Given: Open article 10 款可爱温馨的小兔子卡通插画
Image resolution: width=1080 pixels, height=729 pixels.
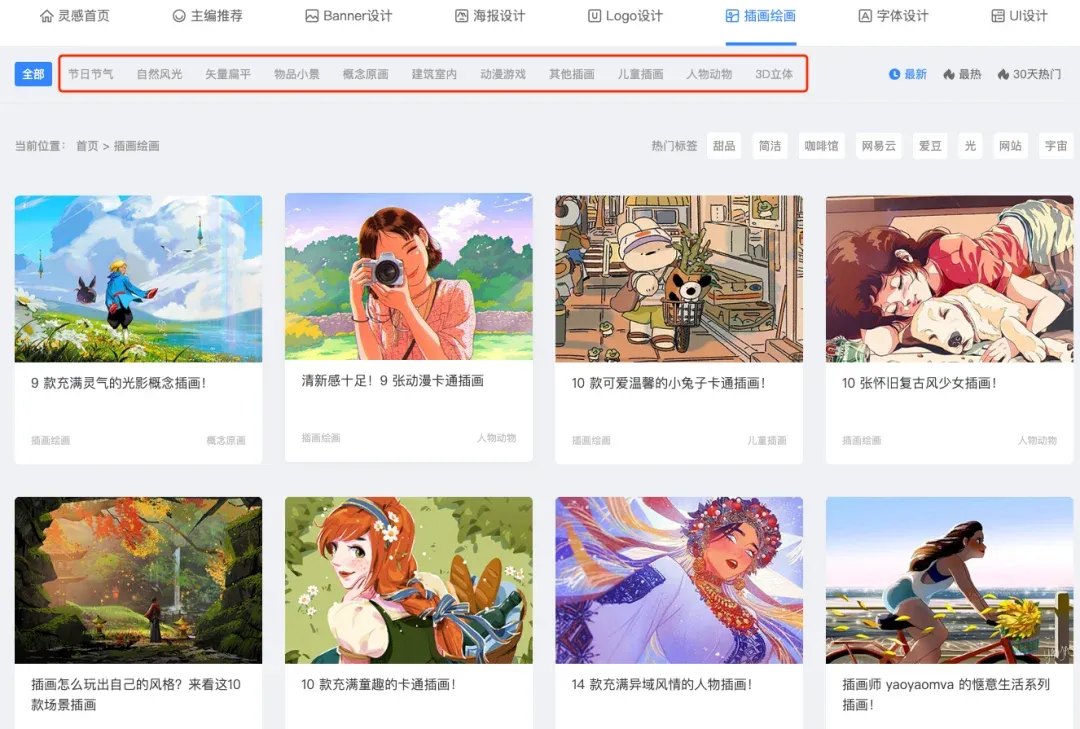Looking at the screenshot, I should tap(669, 383).
